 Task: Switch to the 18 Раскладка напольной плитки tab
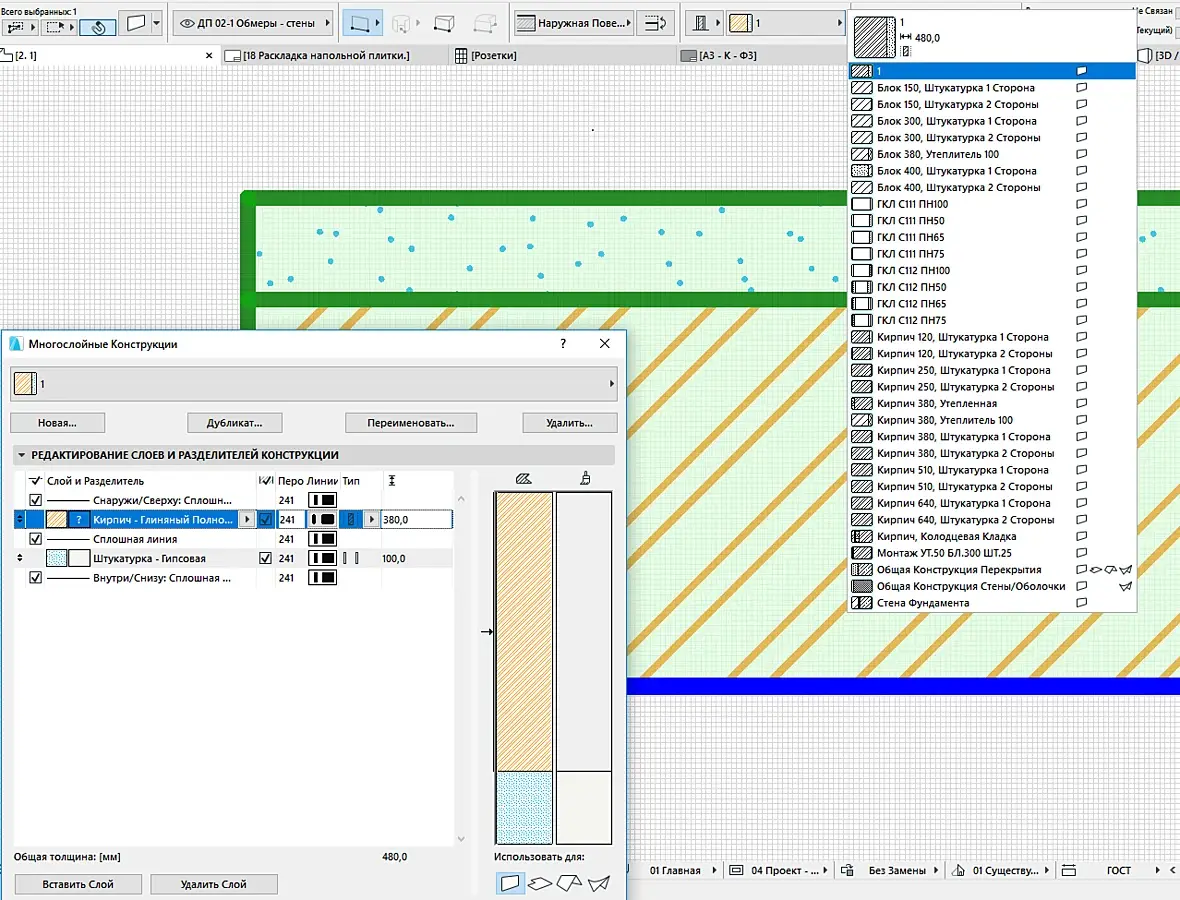point(327,56)
